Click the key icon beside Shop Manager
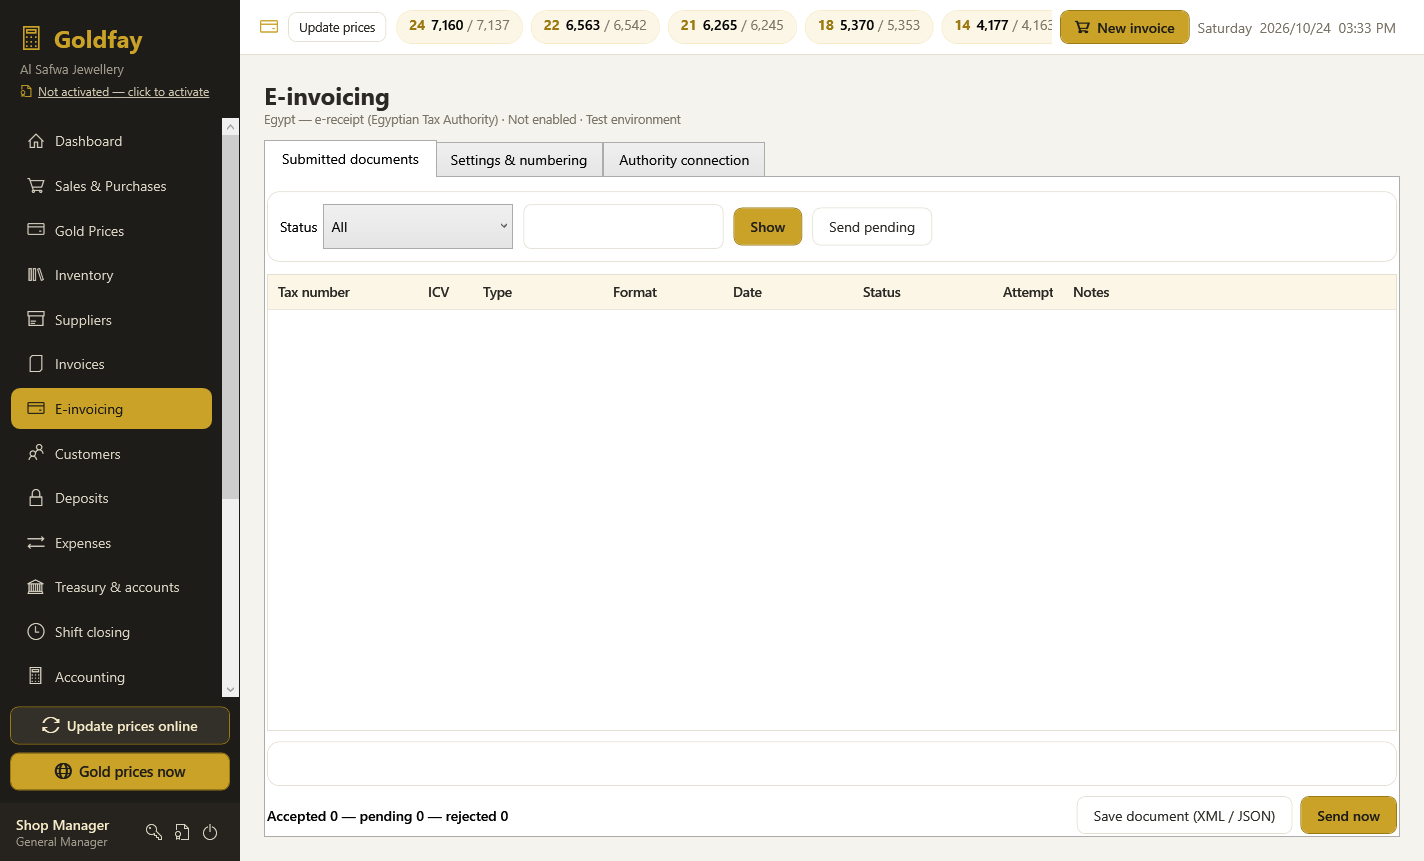Screen dimensions: 1424x861 pos(154,832)
